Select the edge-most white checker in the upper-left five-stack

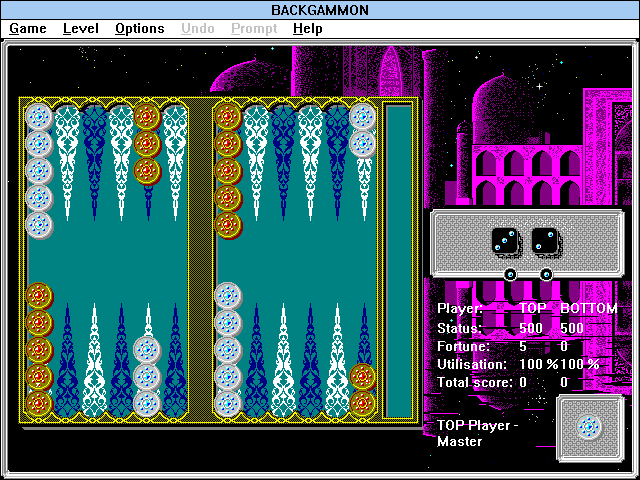39,117
